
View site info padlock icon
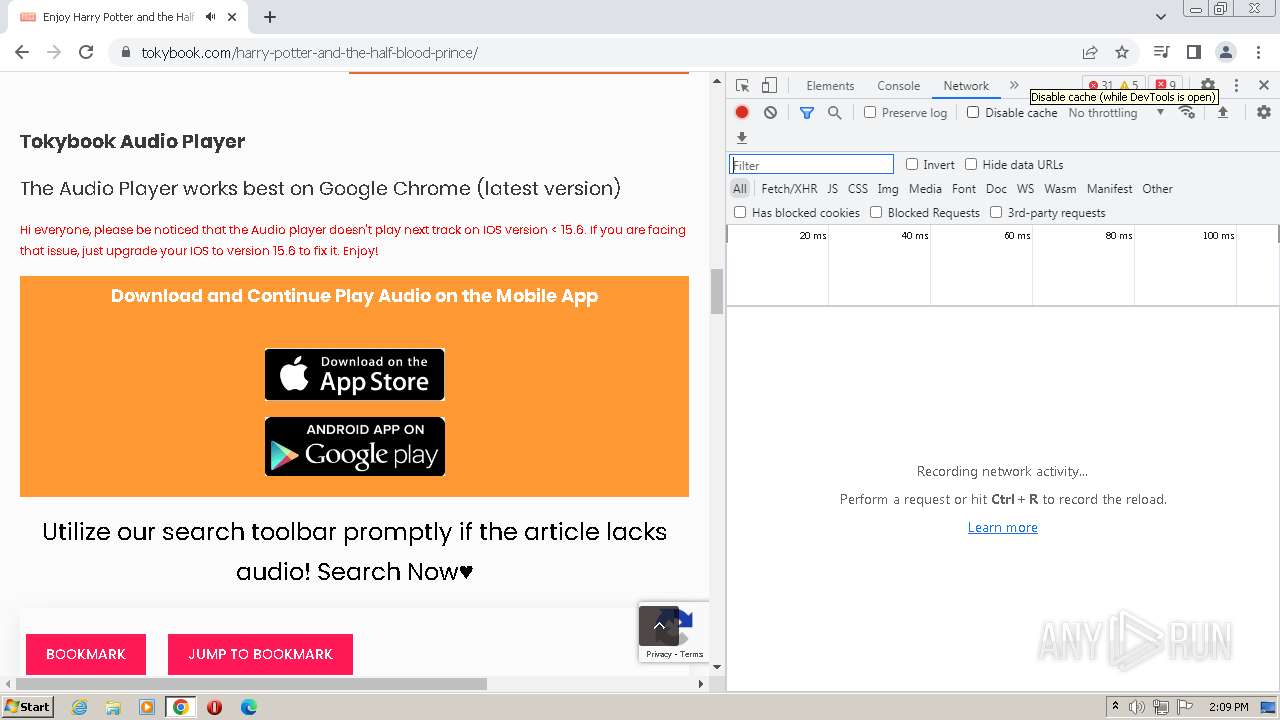point(126,52)
